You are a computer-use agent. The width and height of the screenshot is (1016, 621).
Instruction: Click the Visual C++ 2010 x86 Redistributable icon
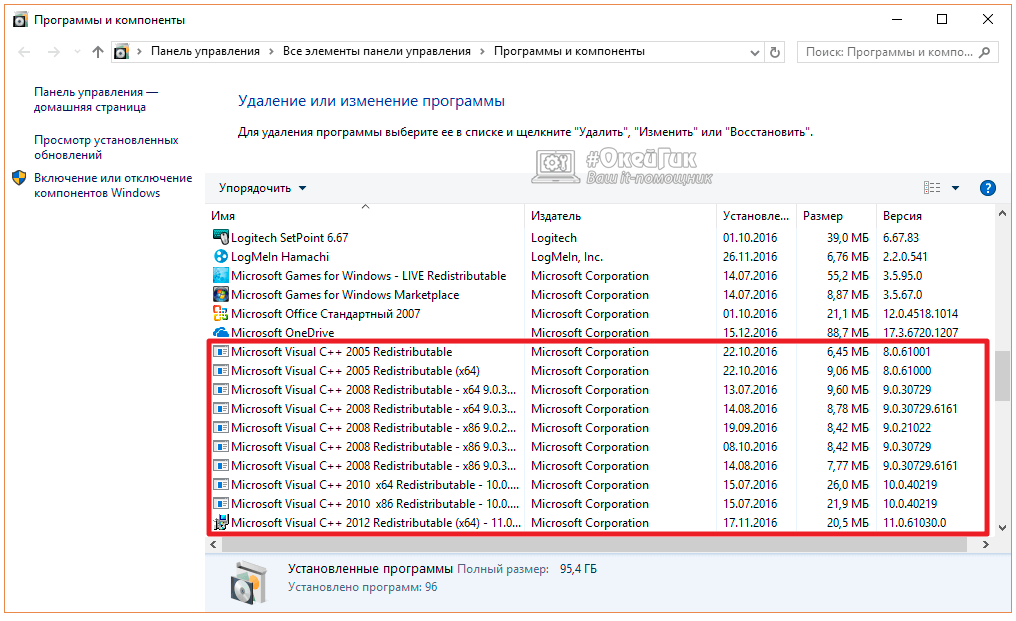[x=221, y=504]
